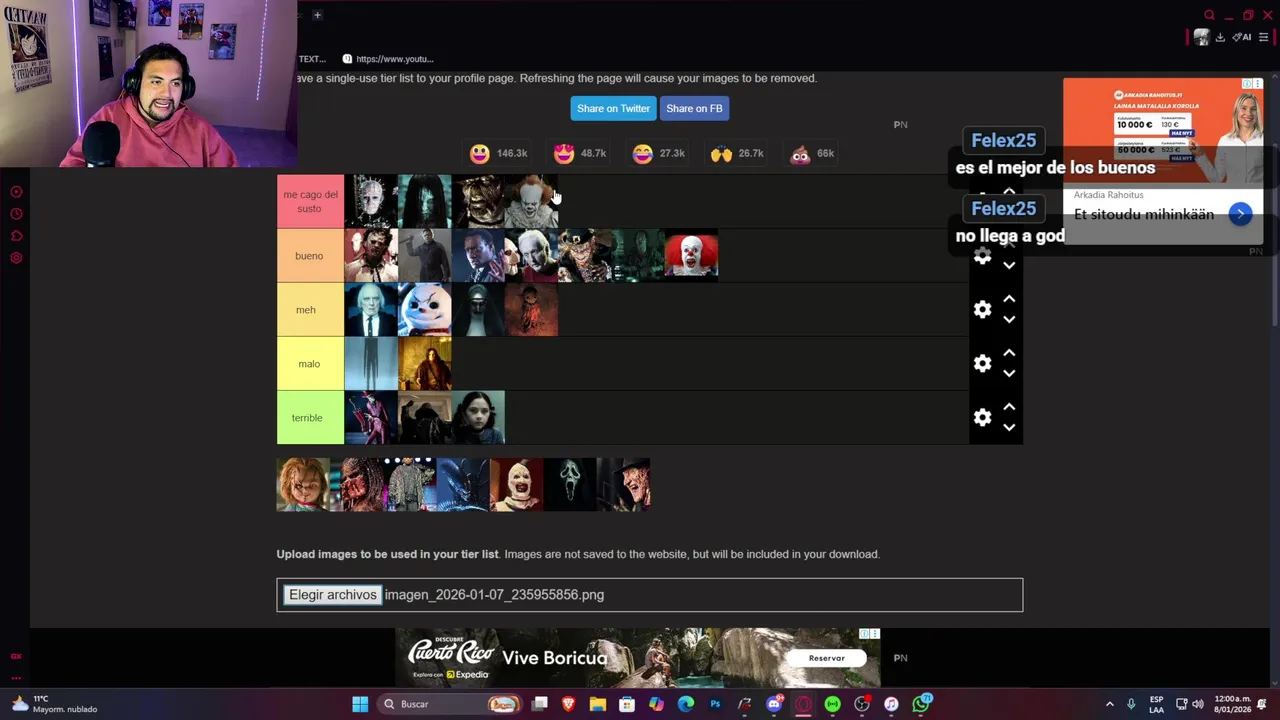The width and height of the screenshot is (1280, 720).
Task: Move meh row down
Action: pos(1009,320)
